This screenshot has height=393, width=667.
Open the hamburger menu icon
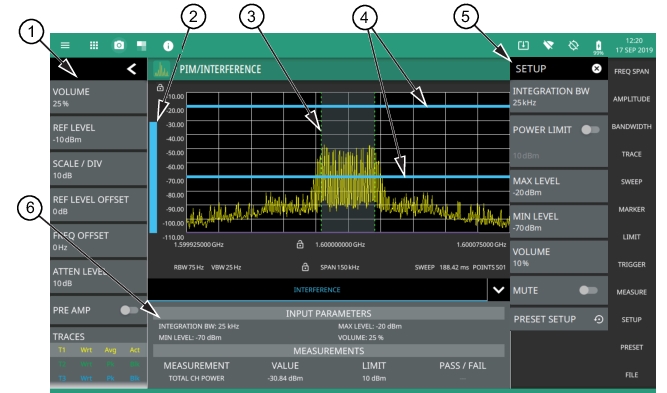(65, 45)
